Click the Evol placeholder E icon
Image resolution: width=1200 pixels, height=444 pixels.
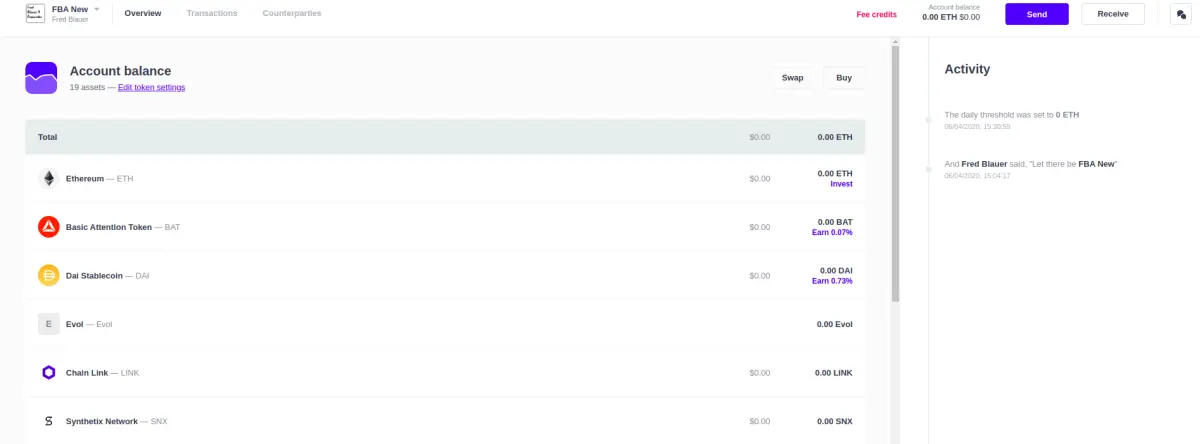click(48, 324)
